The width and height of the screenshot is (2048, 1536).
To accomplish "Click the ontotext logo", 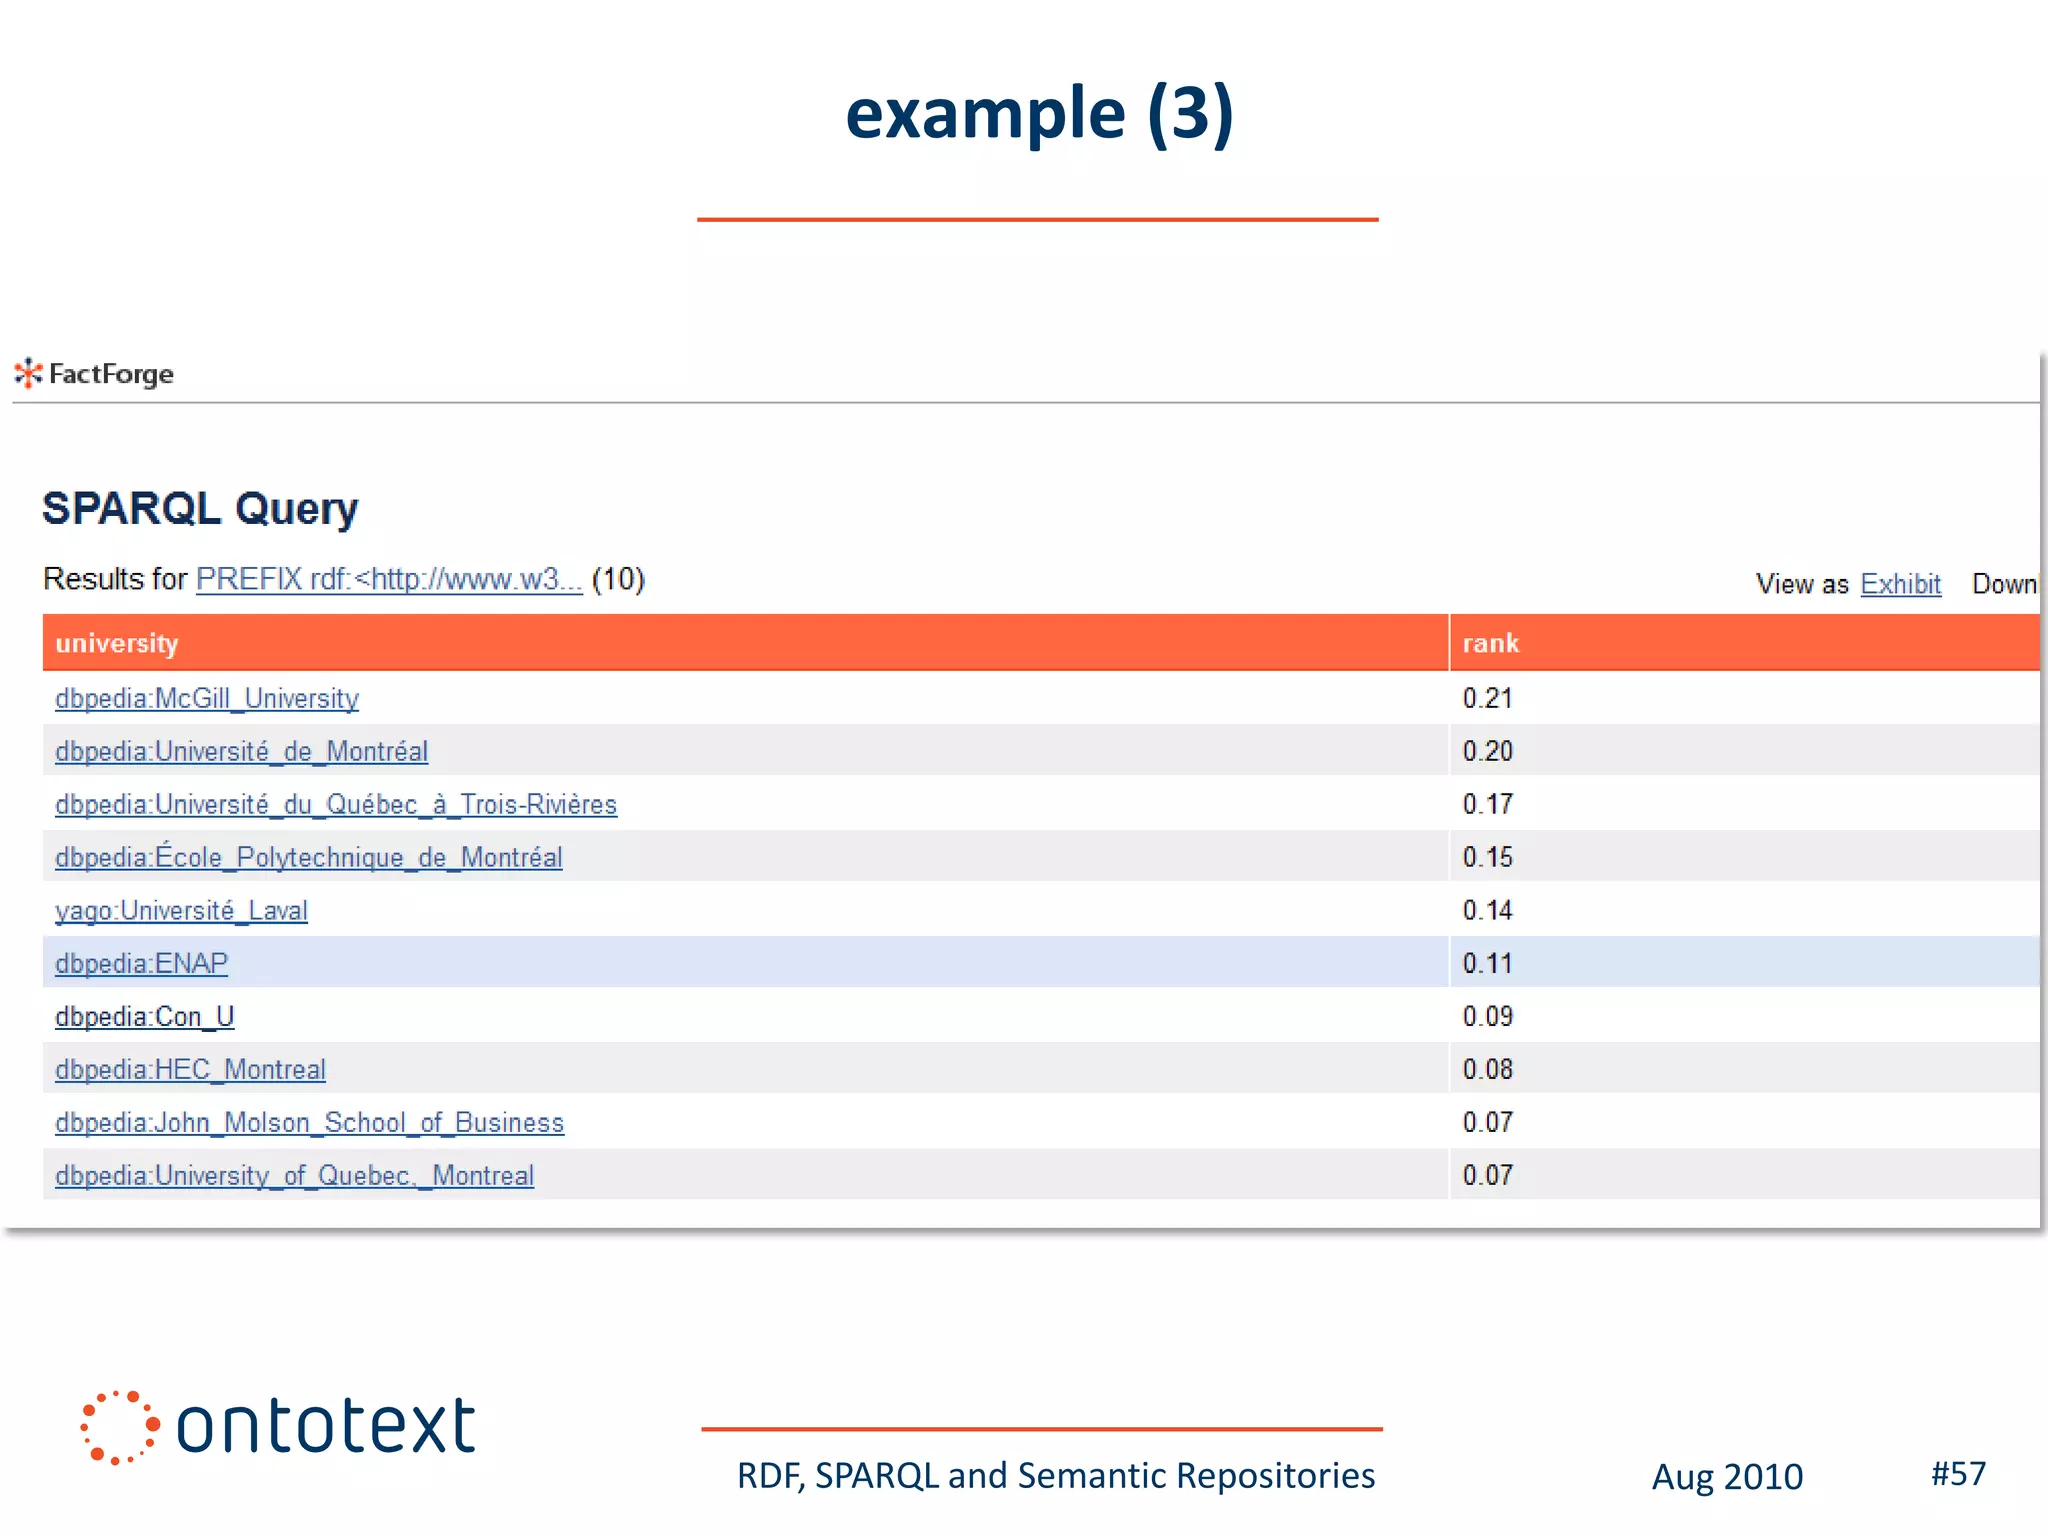I will tap(277, 1427).
